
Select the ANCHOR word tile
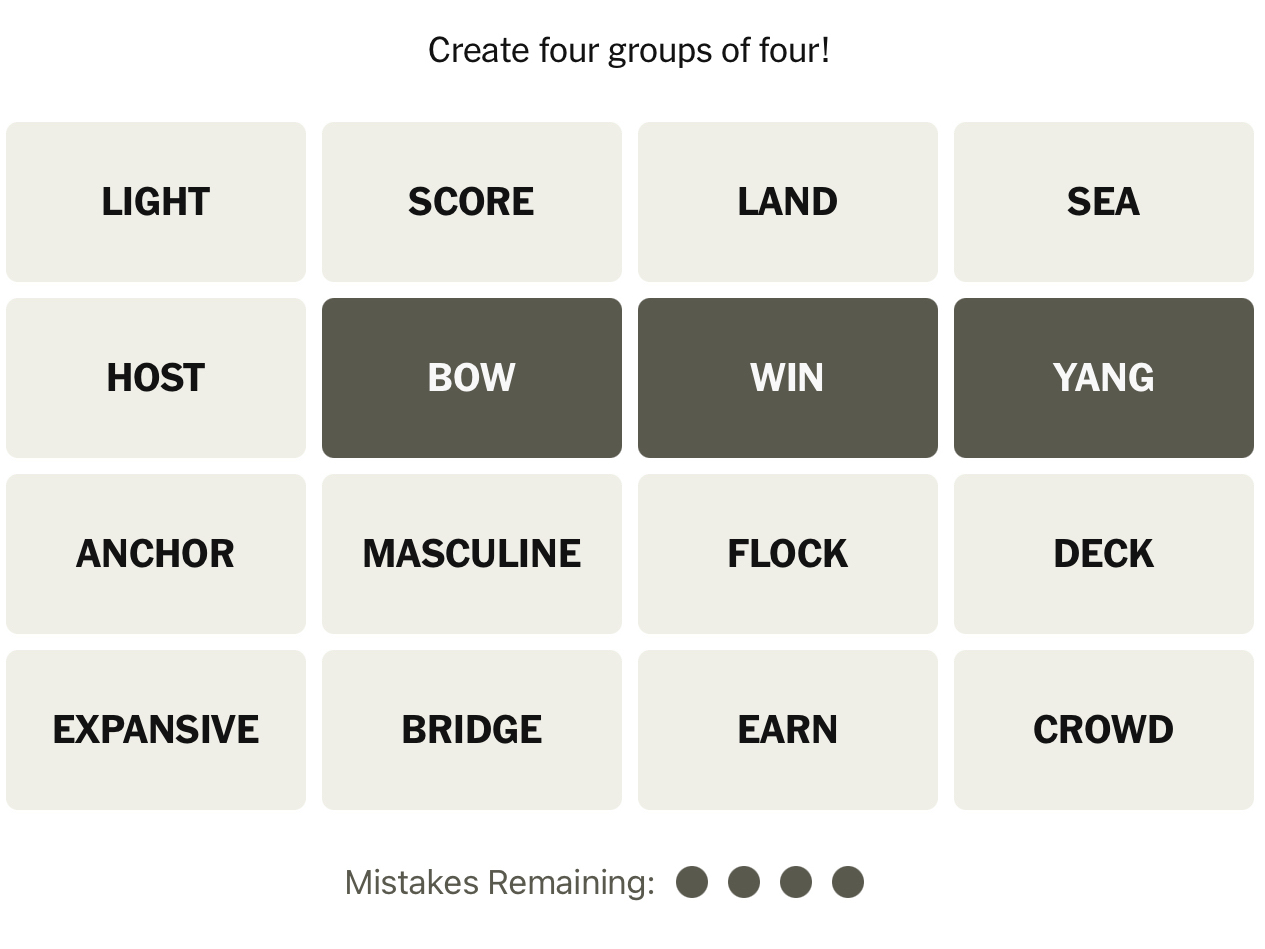pyautogui.click(x=156, y=554)
